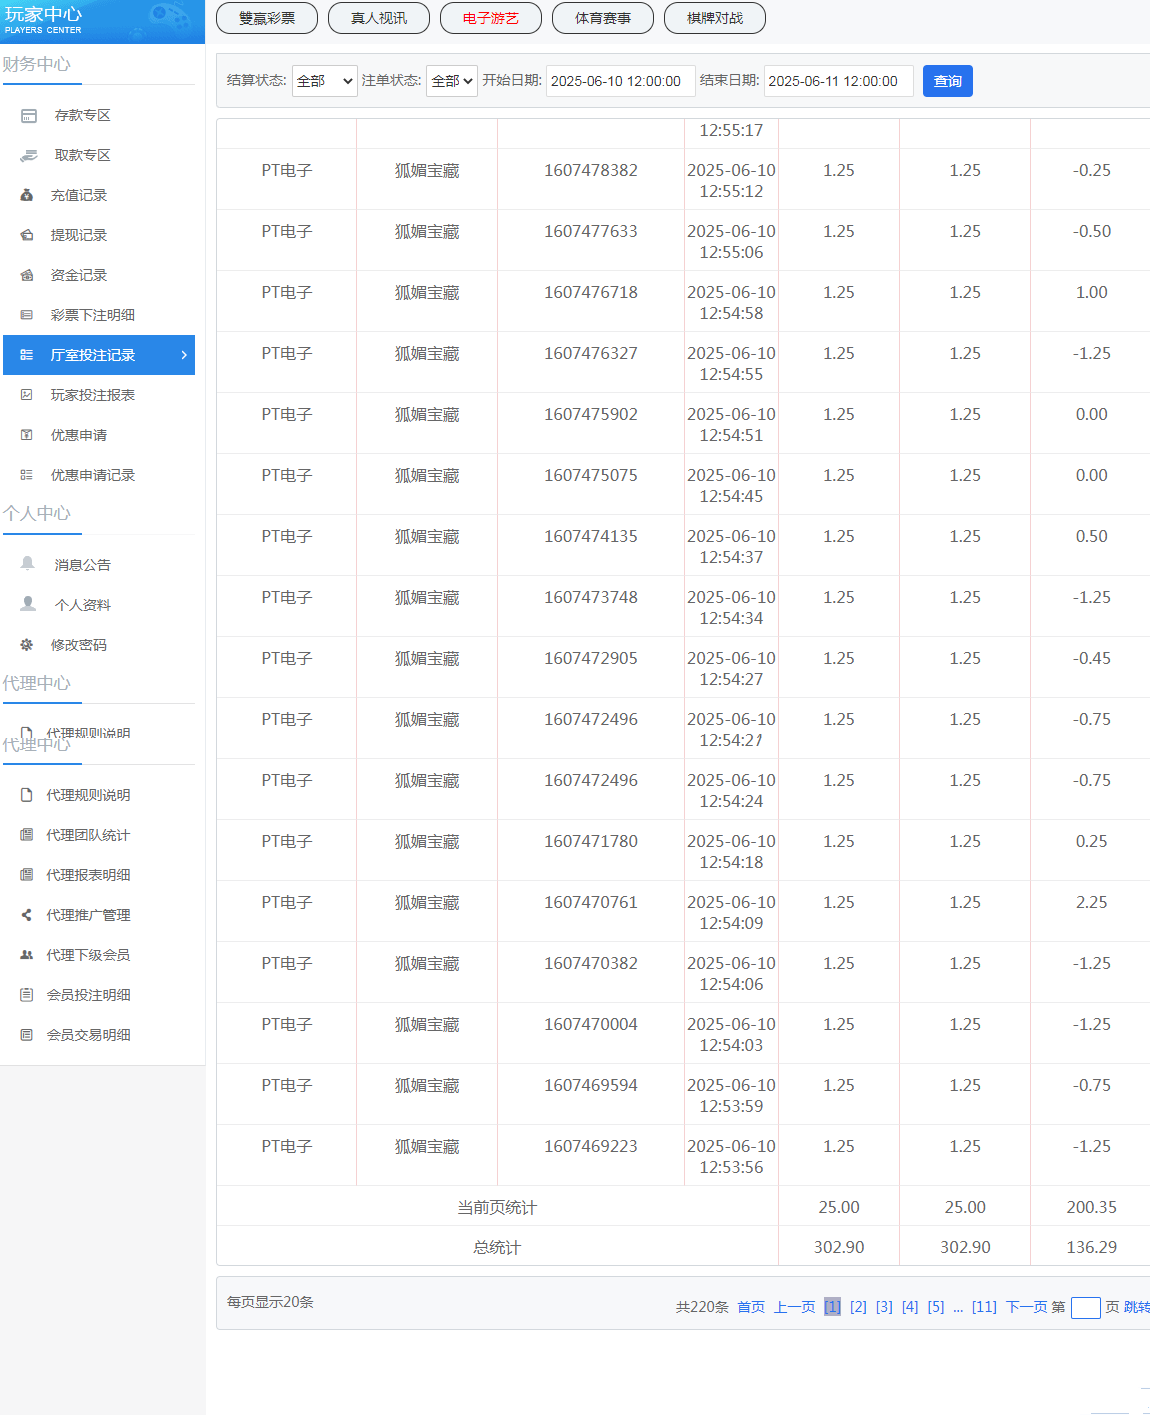
Task: Click the 充值记录 money bag icon
Action: click(27, 196)
